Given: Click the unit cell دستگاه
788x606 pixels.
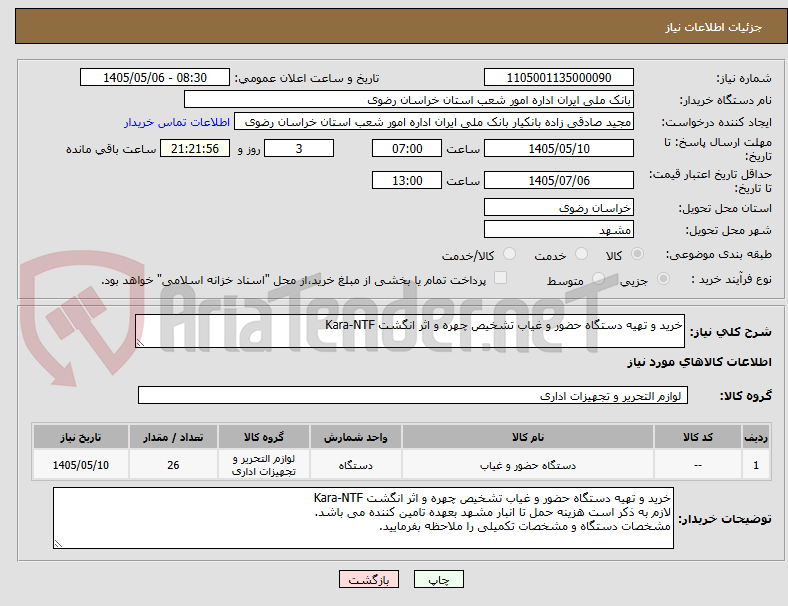Looking at the screenshot, I should click(356, 465).
